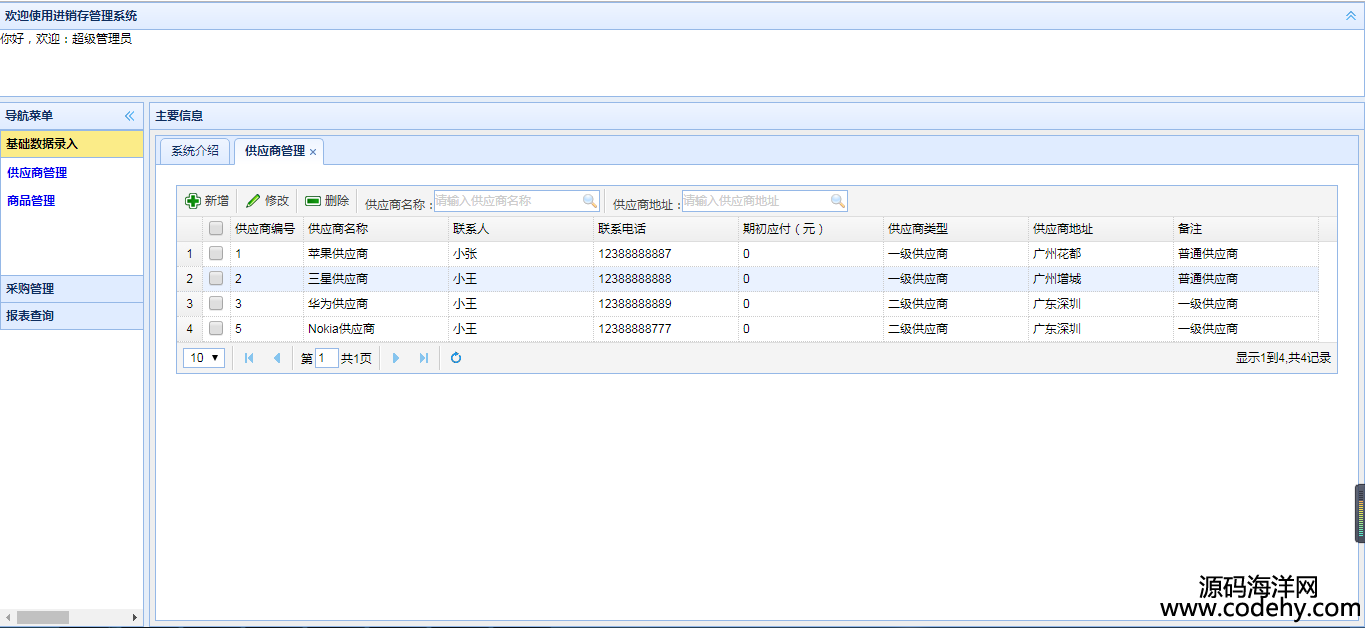Switch to the 系统介绍 tab
The image size is (1365, 628).
pyautogui.click(x=195, y=151)
